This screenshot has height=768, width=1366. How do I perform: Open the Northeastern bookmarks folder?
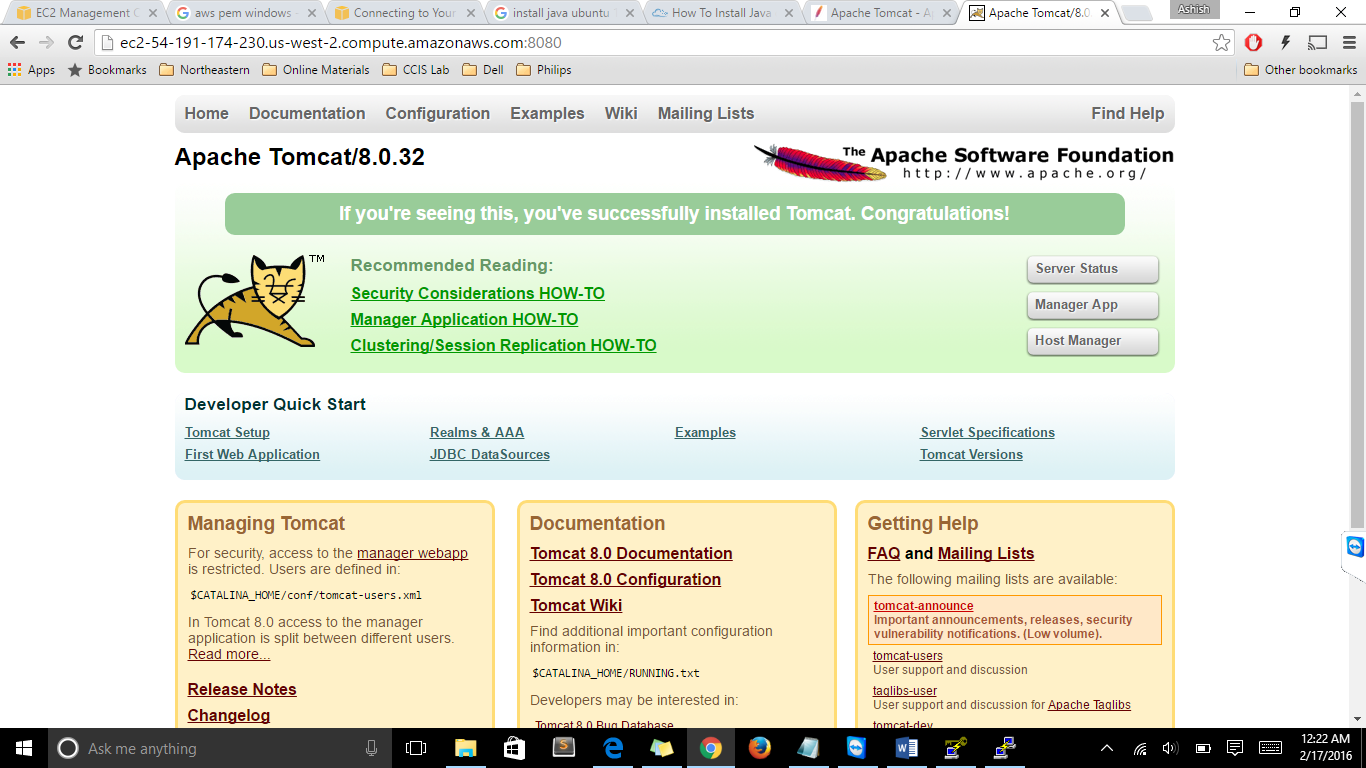204,70
